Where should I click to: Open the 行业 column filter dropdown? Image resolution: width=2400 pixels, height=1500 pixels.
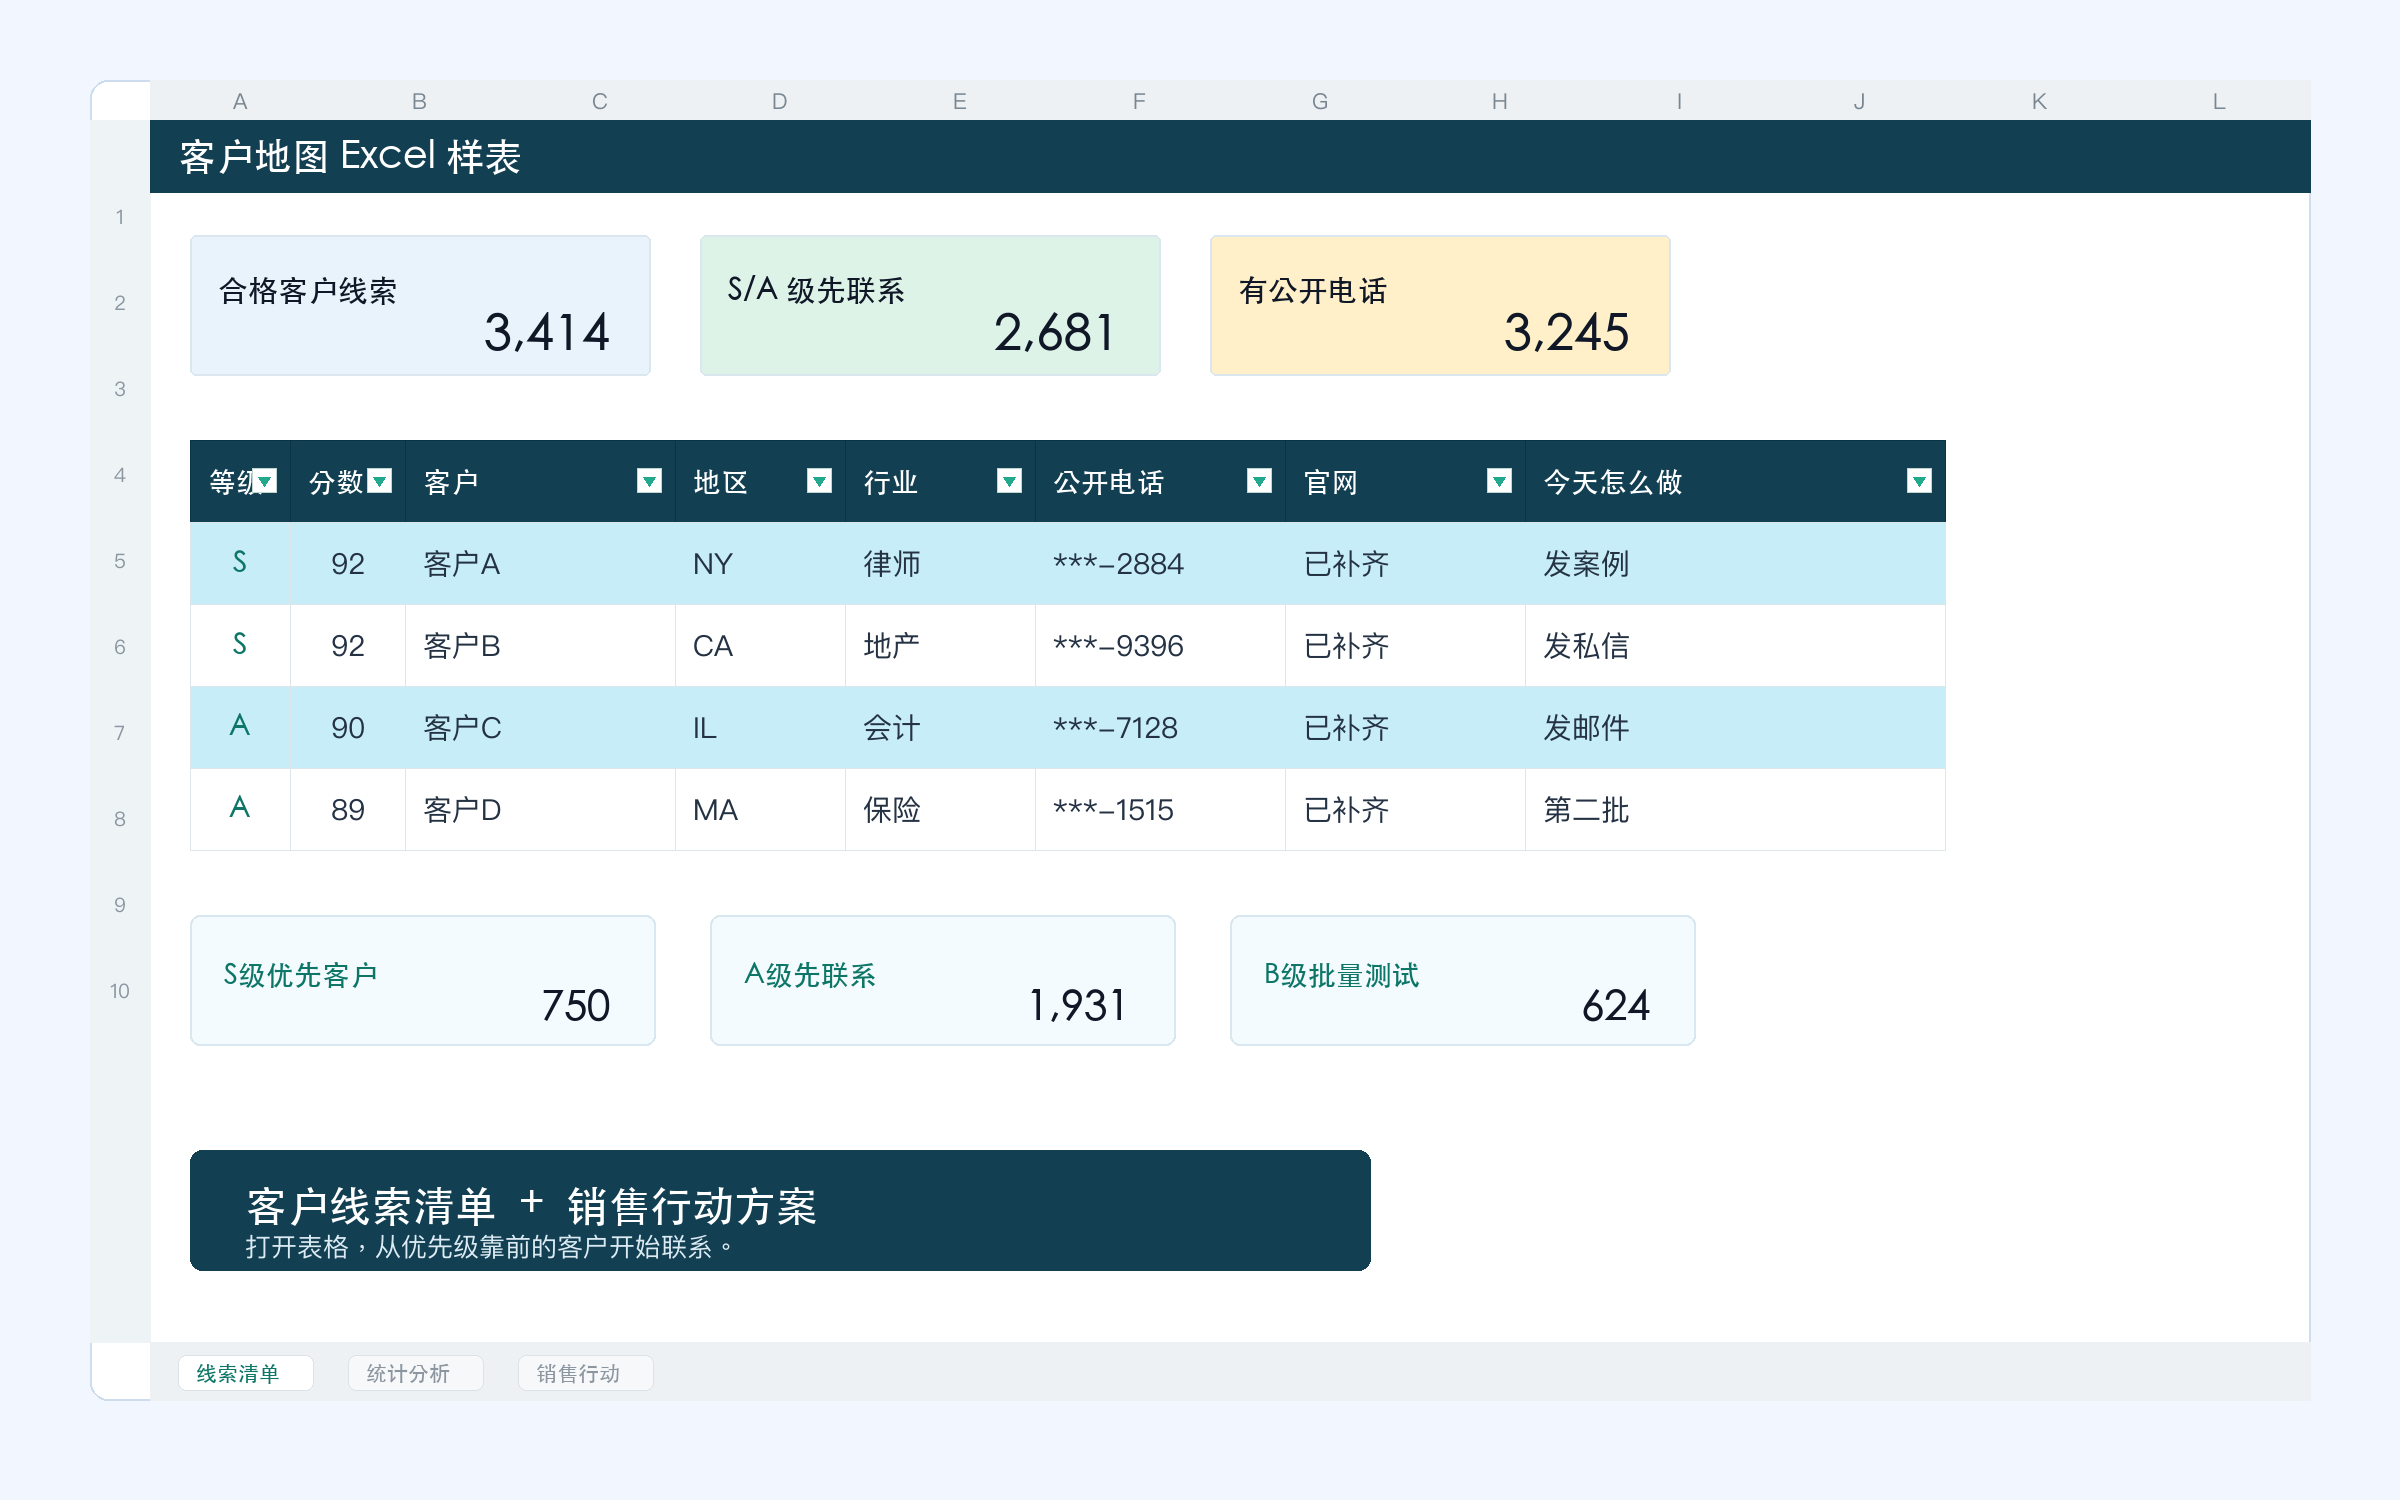click(1010, 482)
